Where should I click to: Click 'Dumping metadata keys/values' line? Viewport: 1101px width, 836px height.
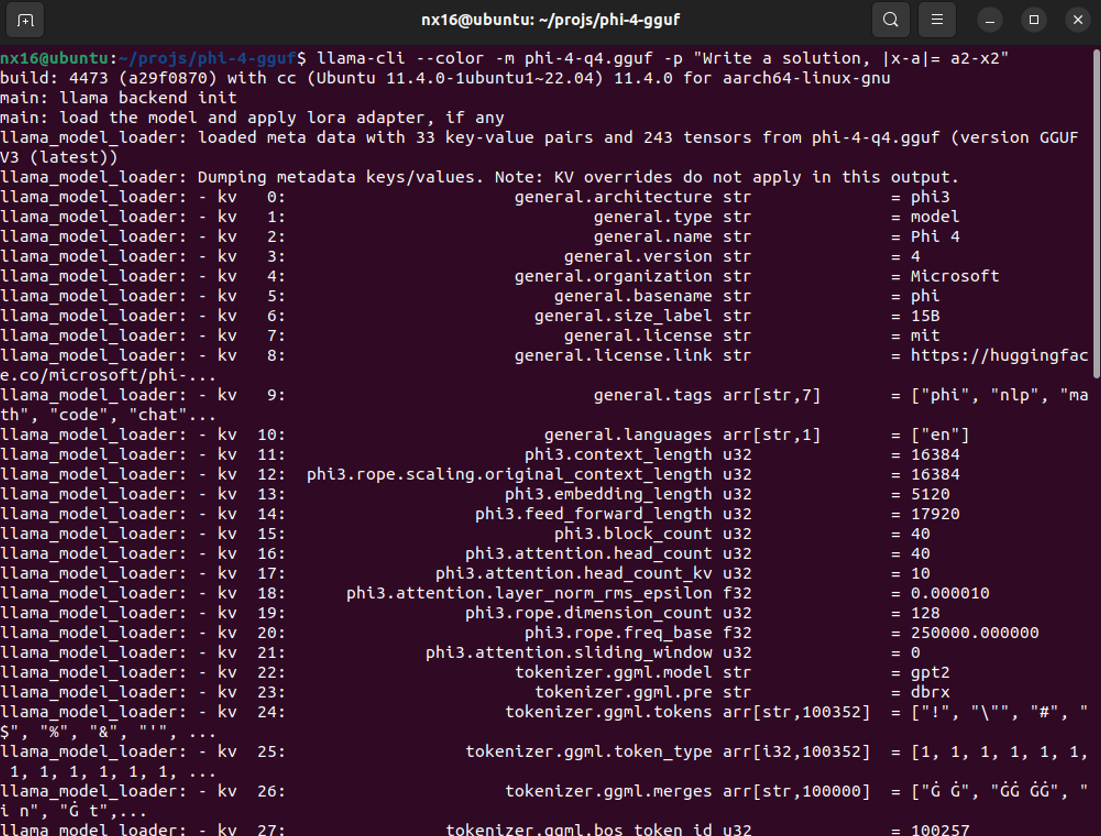(480, 177)
